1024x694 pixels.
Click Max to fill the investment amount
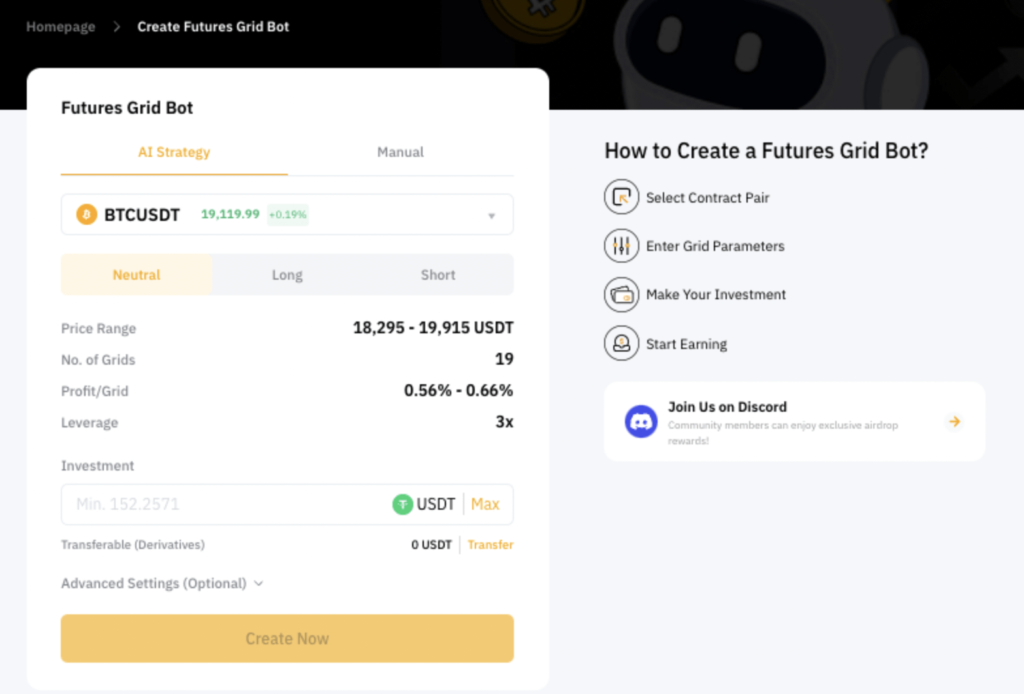tap(485, 504)
